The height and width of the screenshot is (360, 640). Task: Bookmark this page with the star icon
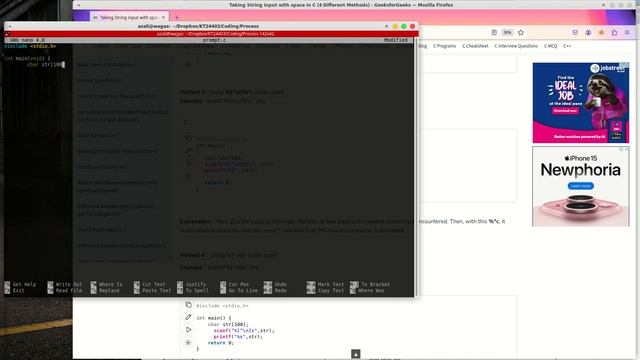coord(521,32)
